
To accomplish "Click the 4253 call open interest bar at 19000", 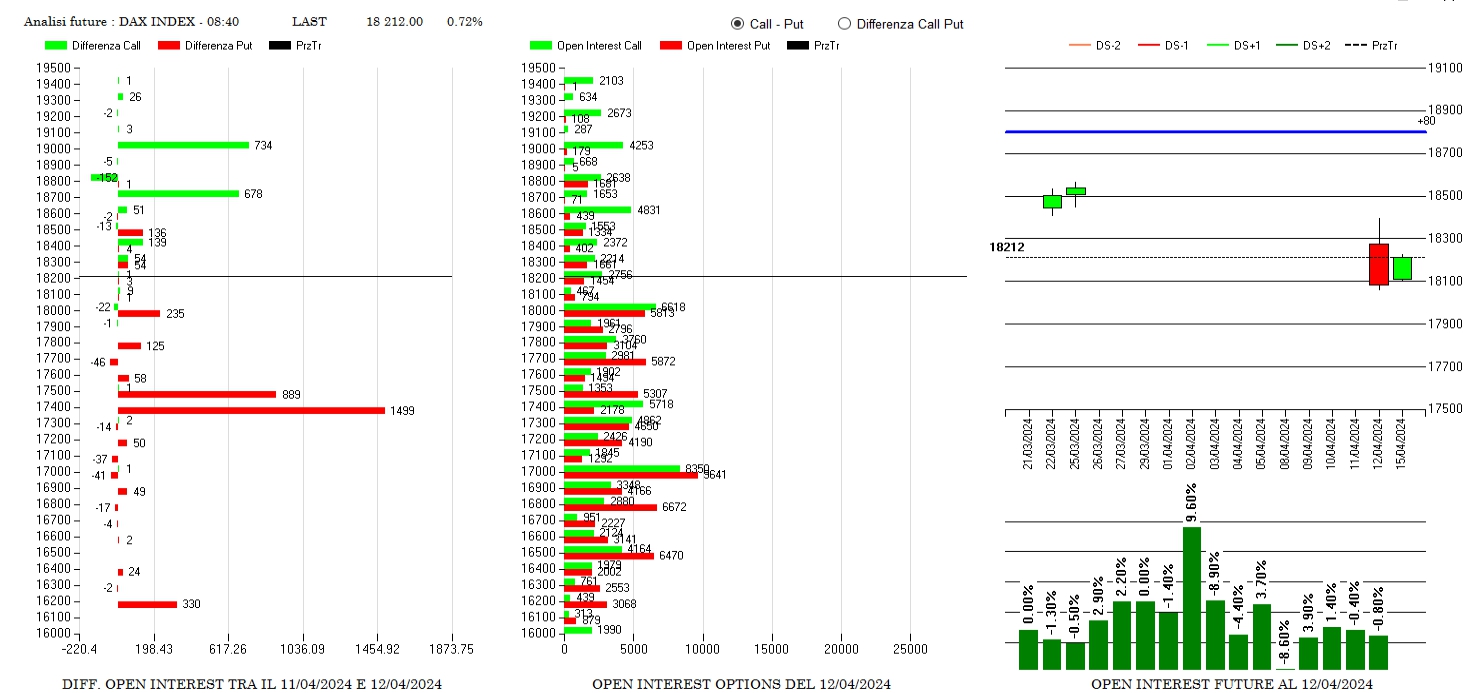I will click(593, 145).
